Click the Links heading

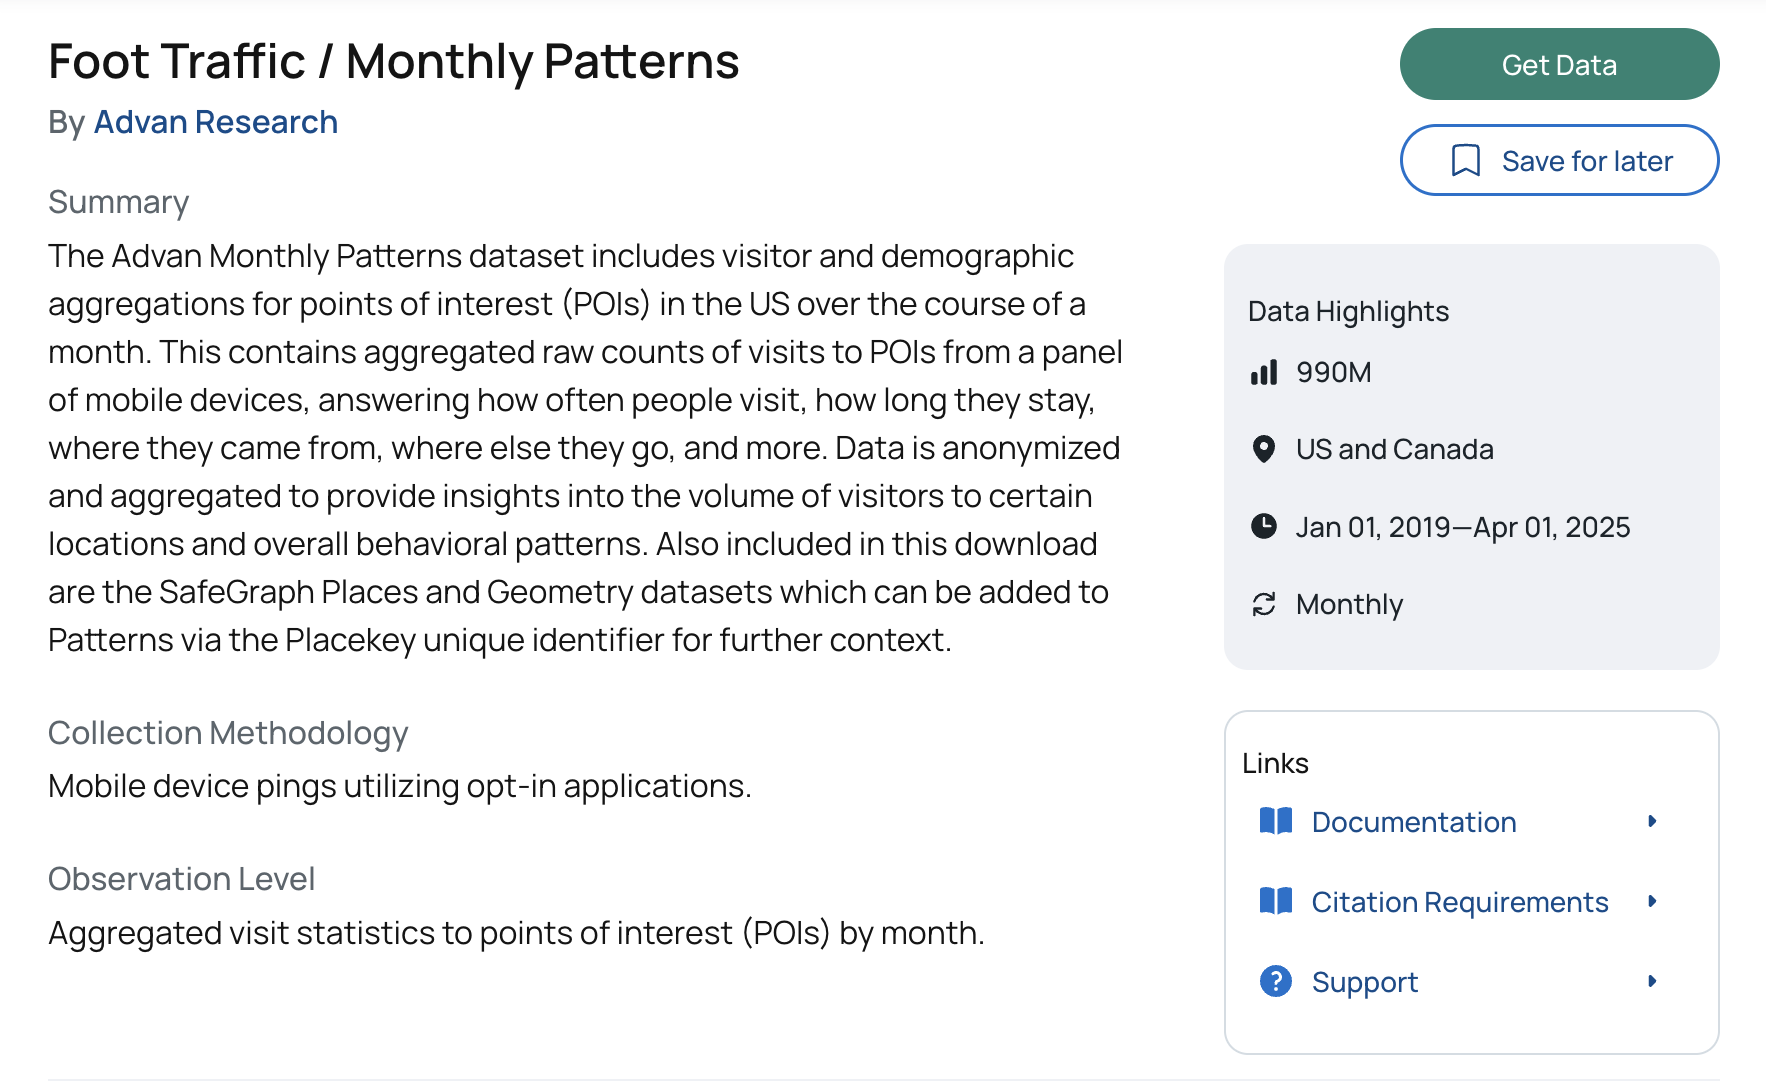[x=1275, y=763]
